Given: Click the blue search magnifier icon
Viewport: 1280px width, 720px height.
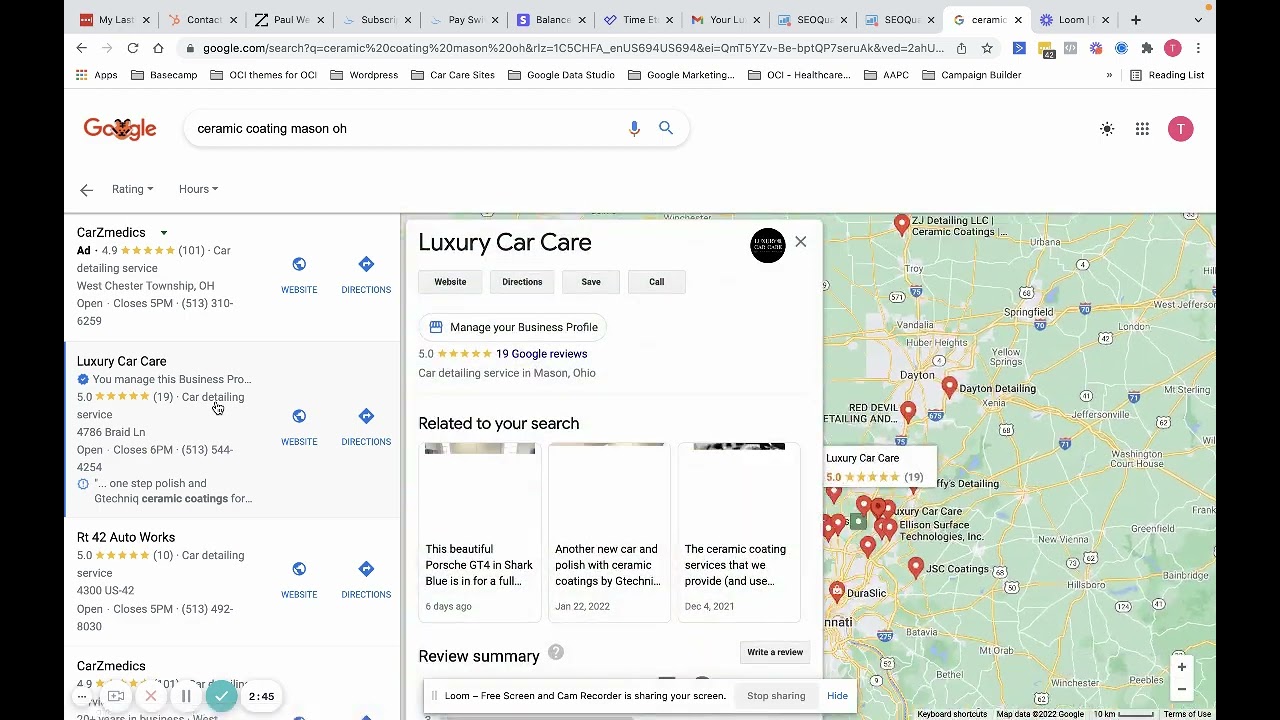Looking at the screenshot, I should [666, 128].
